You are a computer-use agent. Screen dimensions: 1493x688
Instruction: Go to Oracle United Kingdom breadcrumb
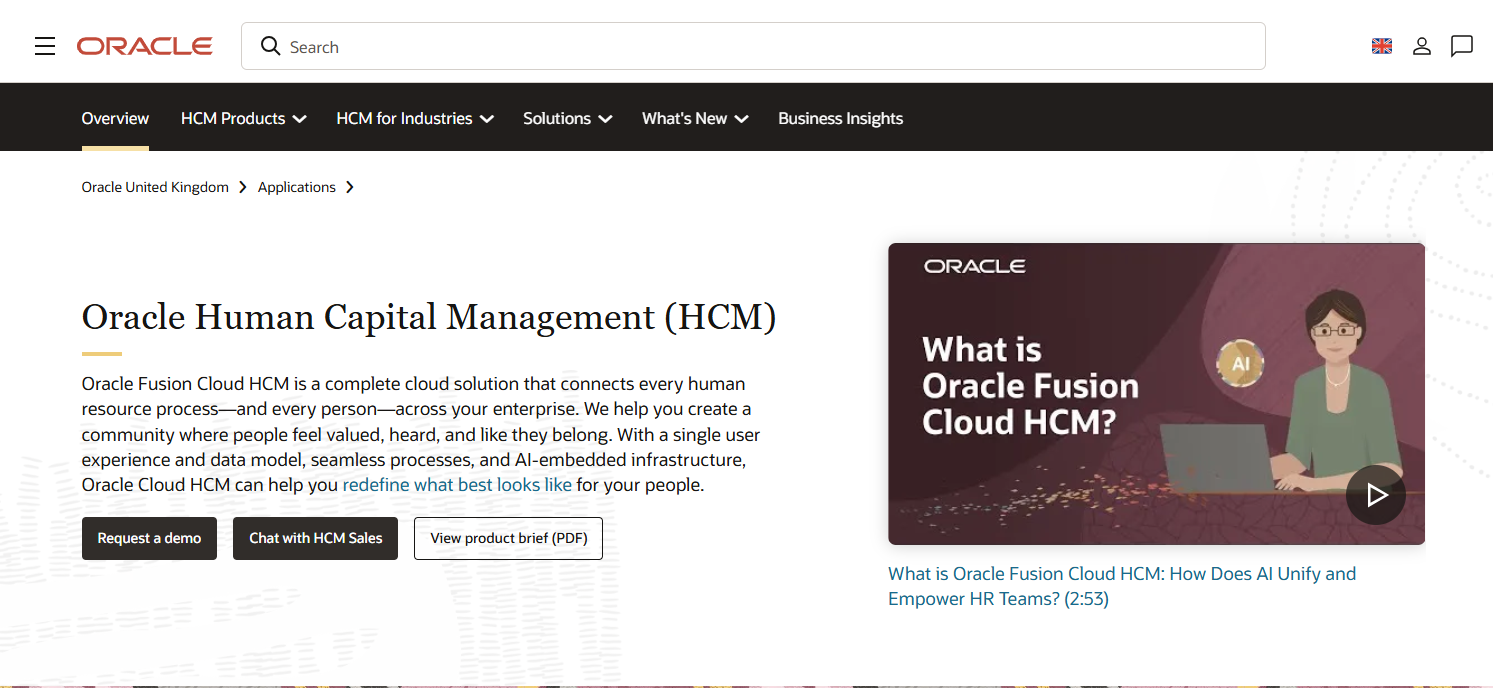pyautogui.click(x=155, y=187)
